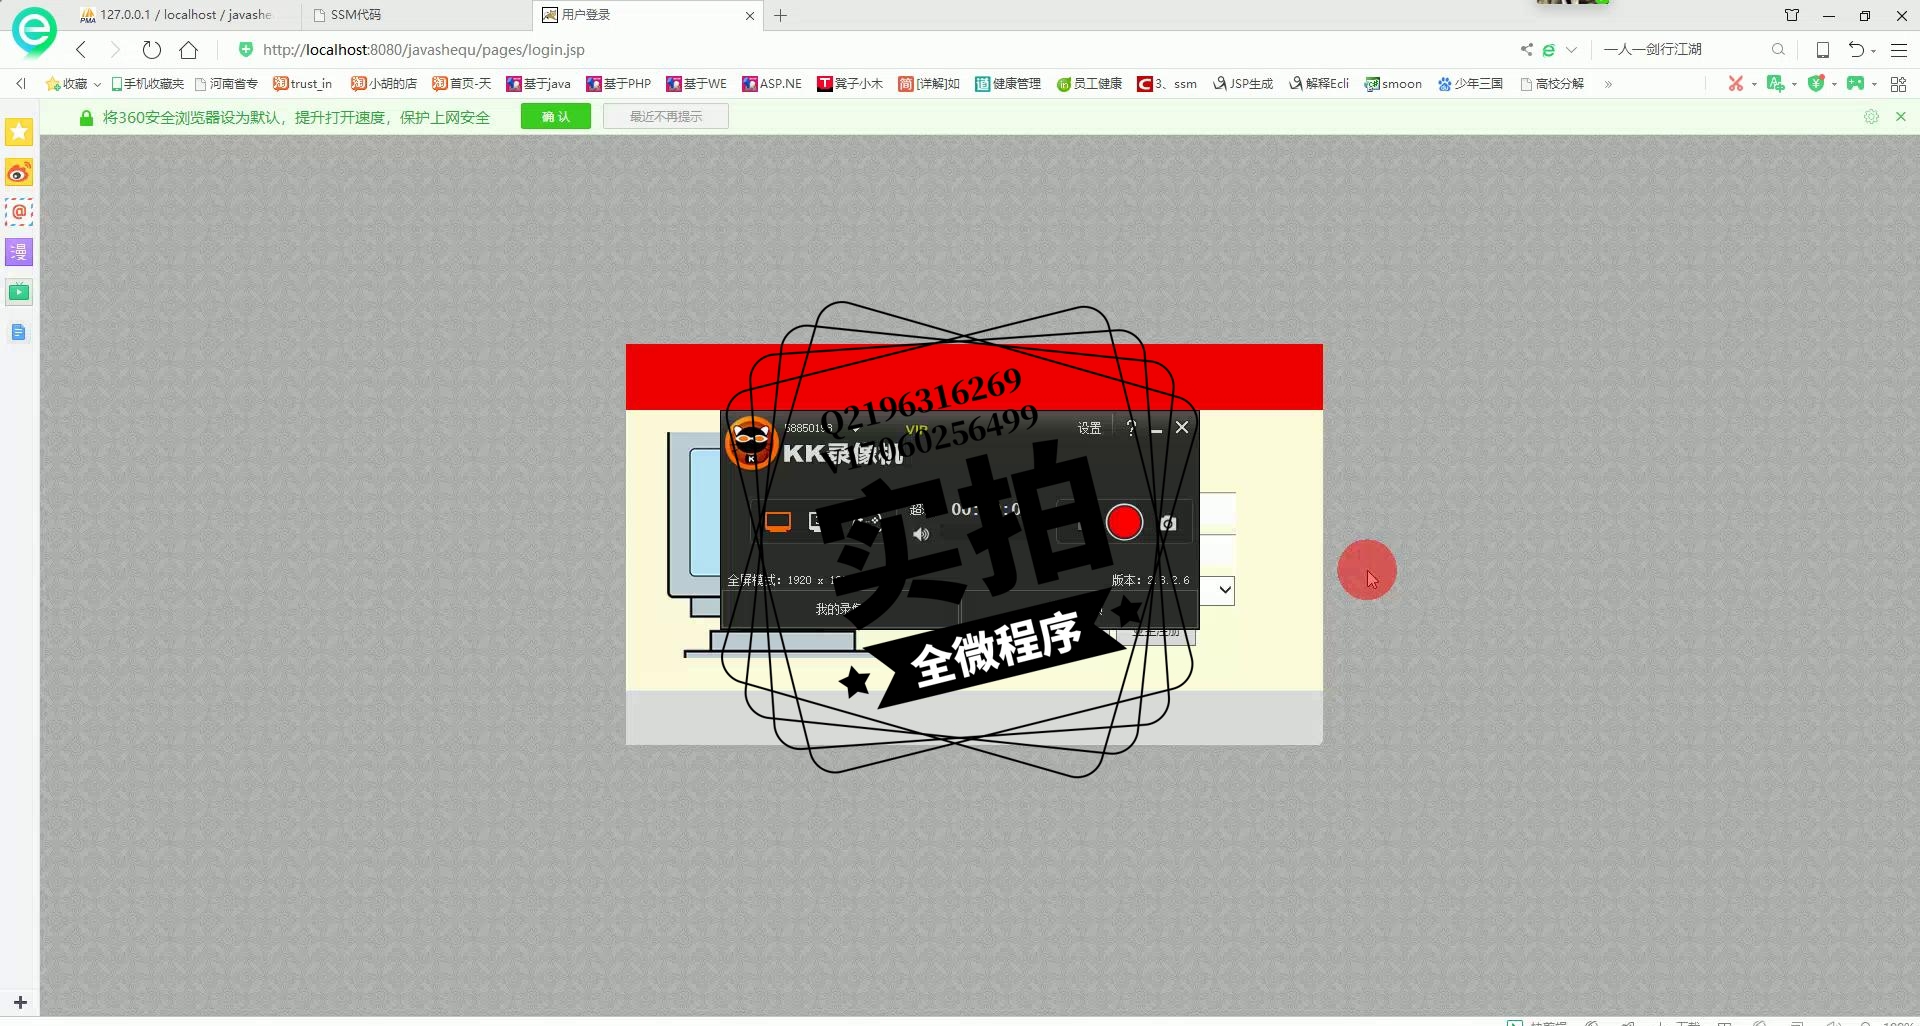Open the undo closed tab dropdown arrow

[x=1873, y=50]
